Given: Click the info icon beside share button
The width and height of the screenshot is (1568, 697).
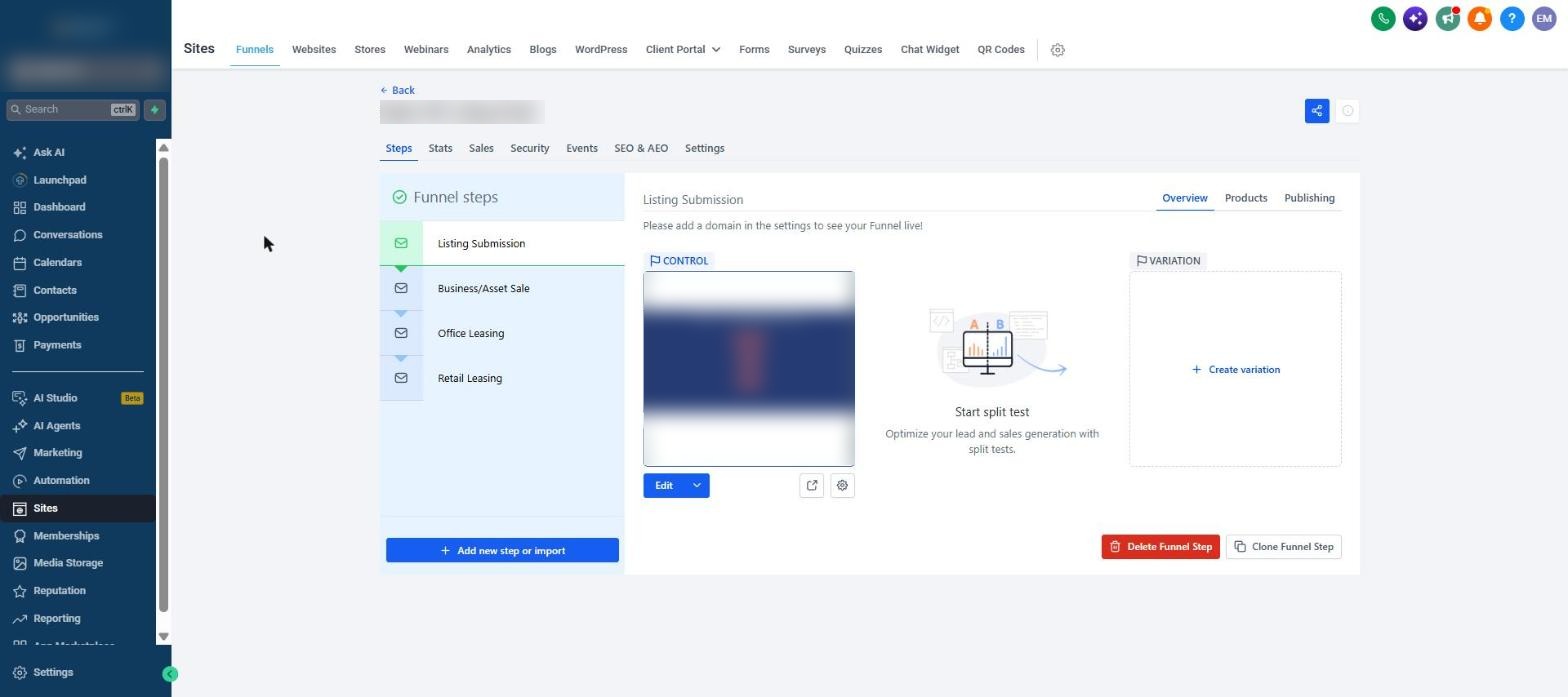Looking at the screenshot, I should click(x=1347, y=111).
